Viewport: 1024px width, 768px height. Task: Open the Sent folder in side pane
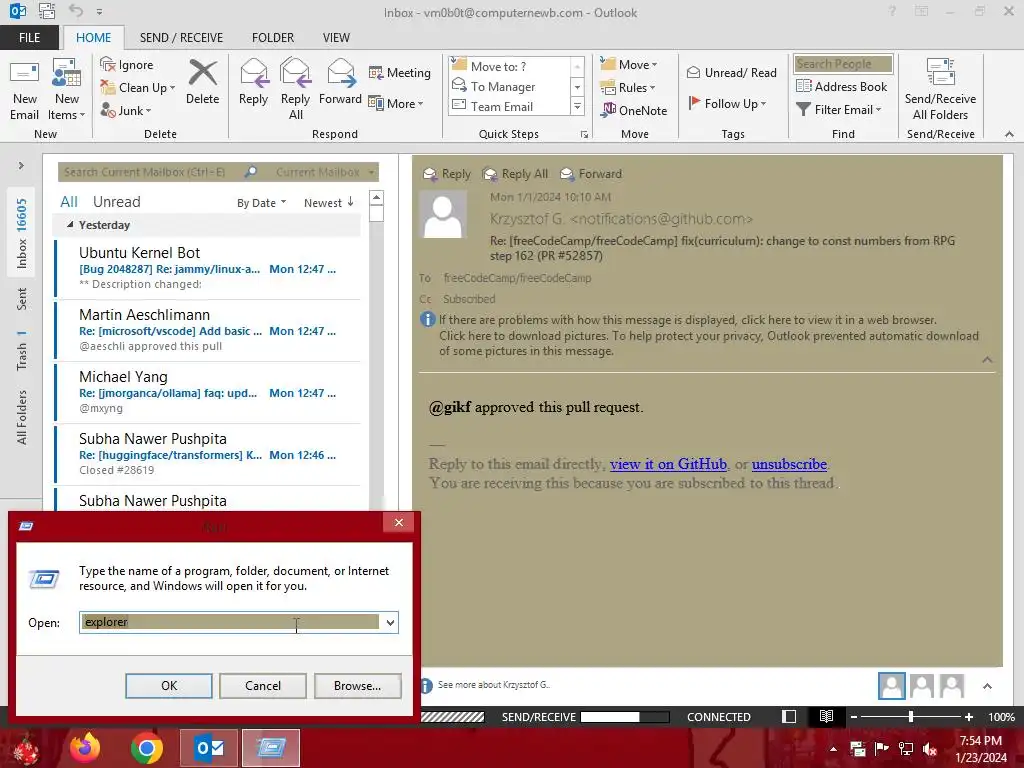(22, 299)
